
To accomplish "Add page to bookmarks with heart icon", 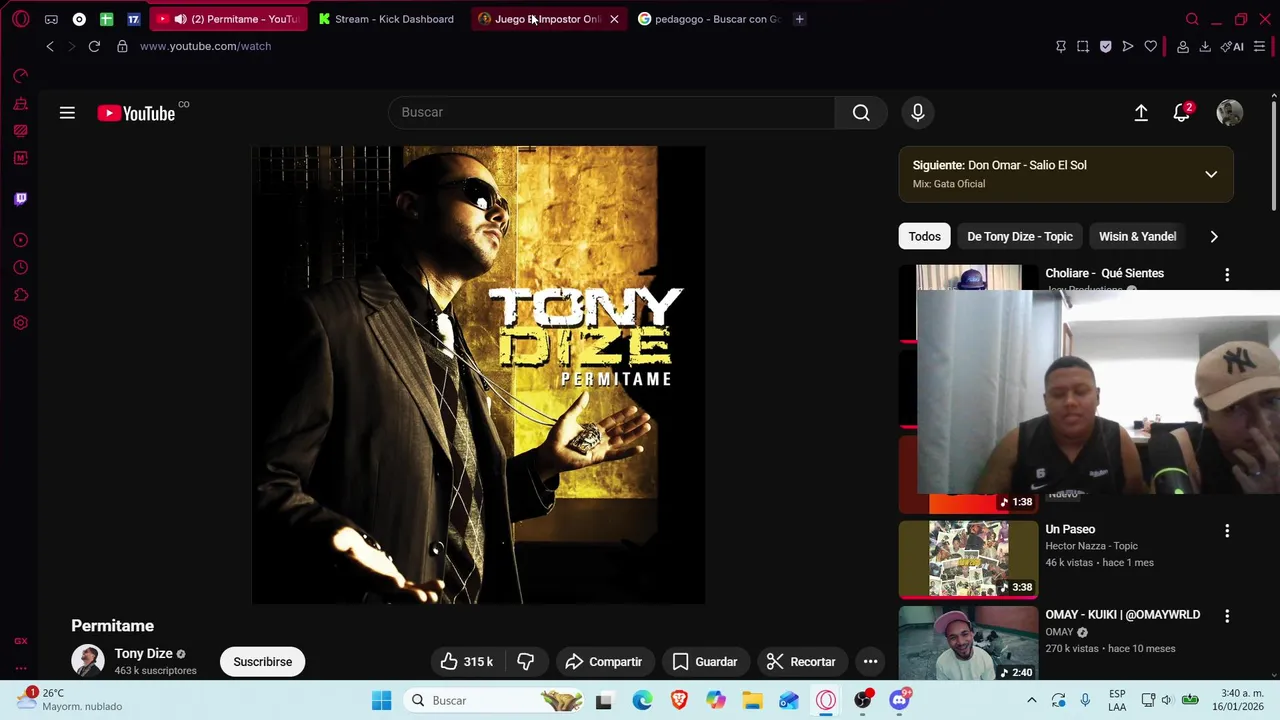I will tap(1151, 46).
